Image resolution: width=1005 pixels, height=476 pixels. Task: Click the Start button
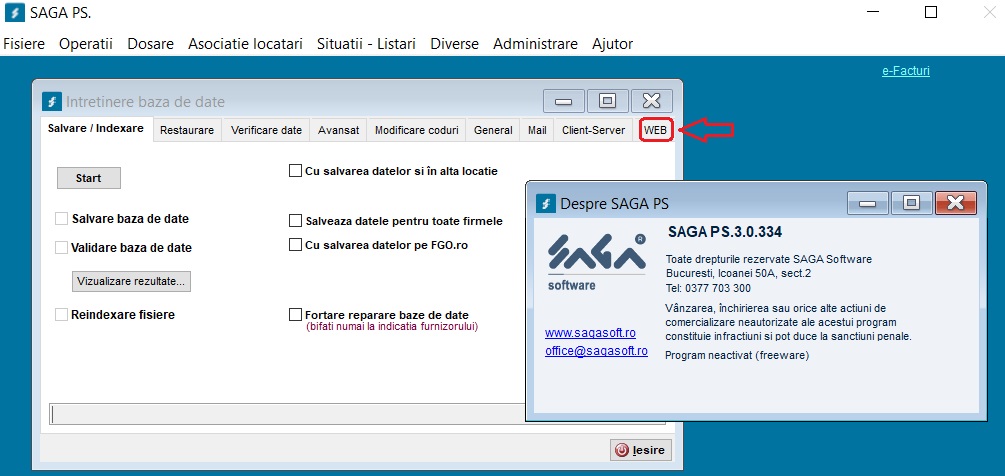[88, 178]
